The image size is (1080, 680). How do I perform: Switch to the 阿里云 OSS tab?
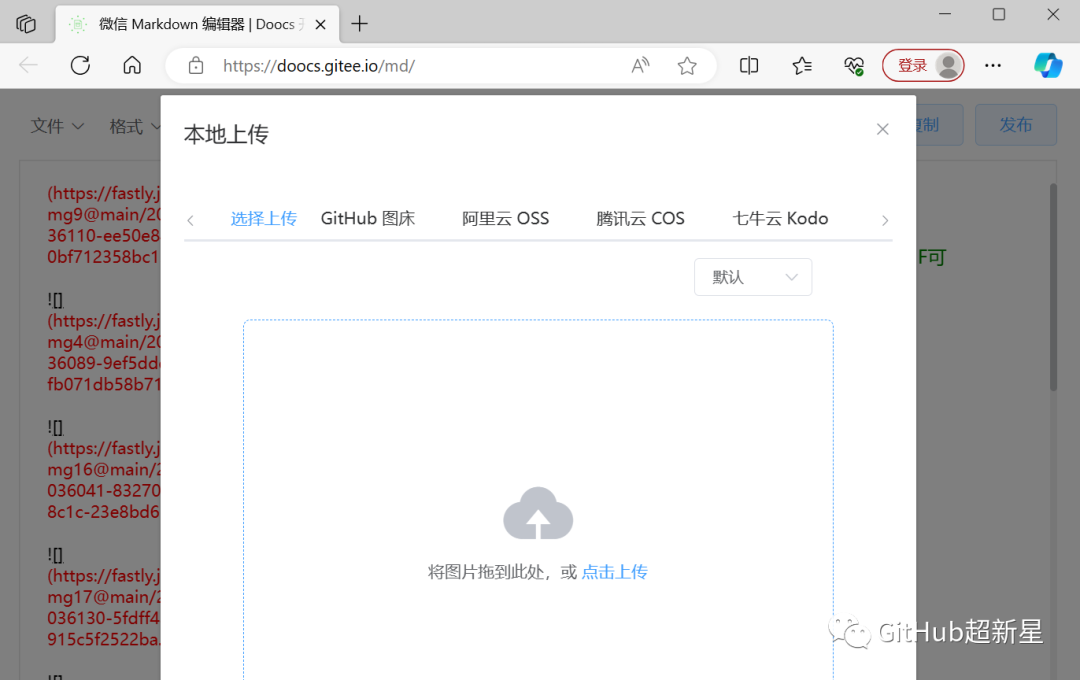(506, 218)
